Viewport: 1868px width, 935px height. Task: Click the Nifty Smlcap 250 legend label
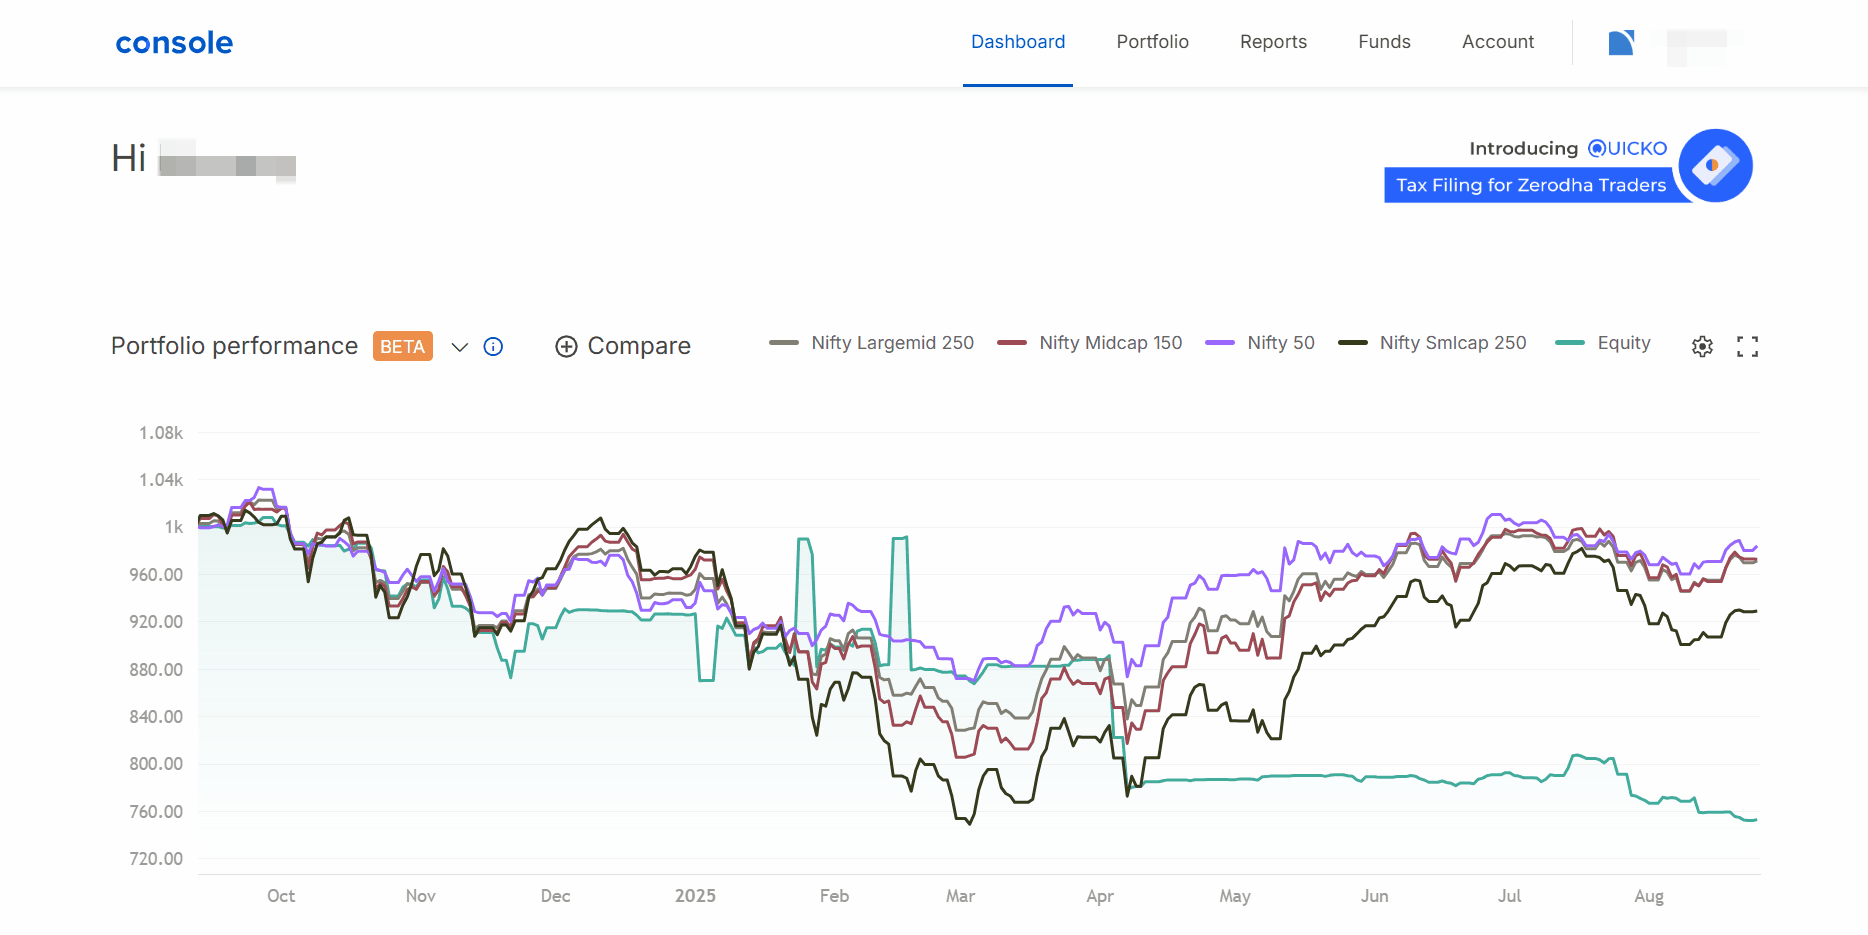coord(1453,343)
